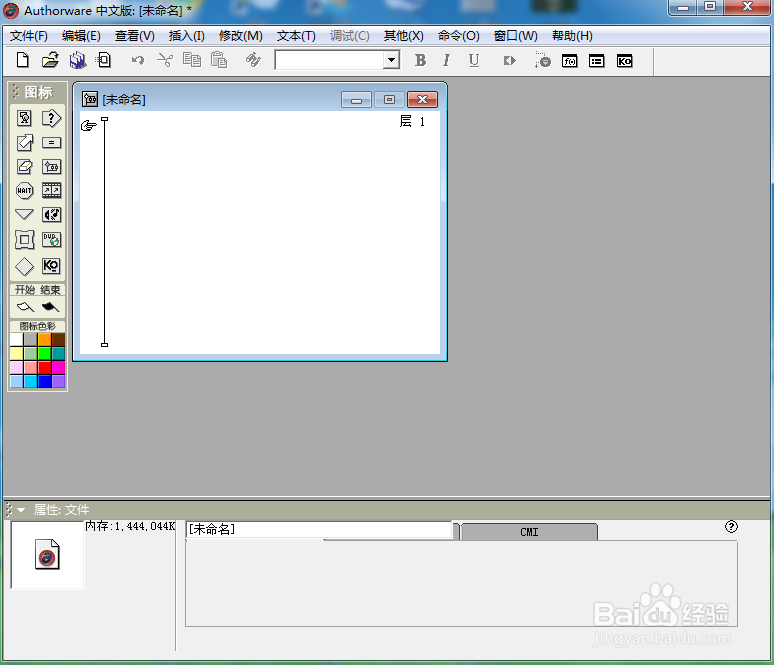Click the New file toolbar icon
Image resolution: width=774 pixels, height=665 pixels.
pos(23,60)
